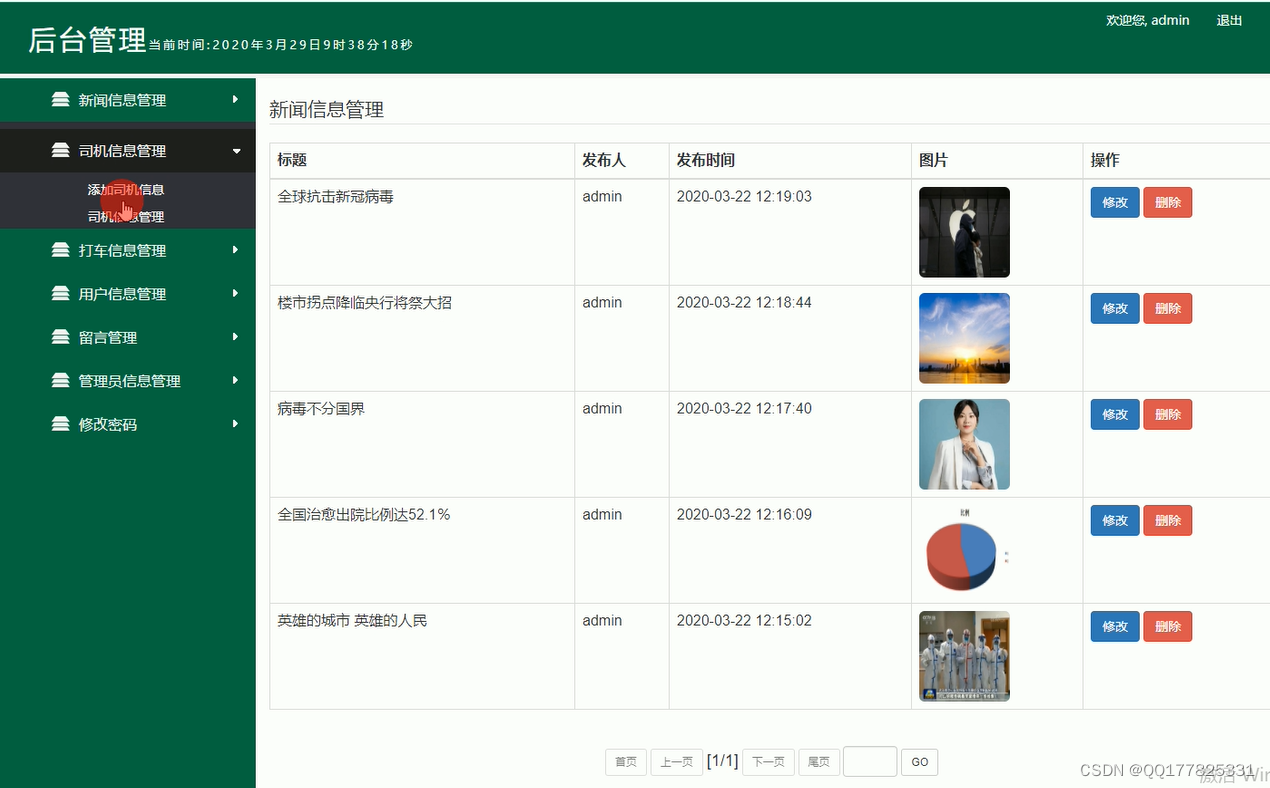Click 修改 for 全国治愈出院比例达52.1%
The height and width of the screenshot is (788, 1270).
point(1115,520)
